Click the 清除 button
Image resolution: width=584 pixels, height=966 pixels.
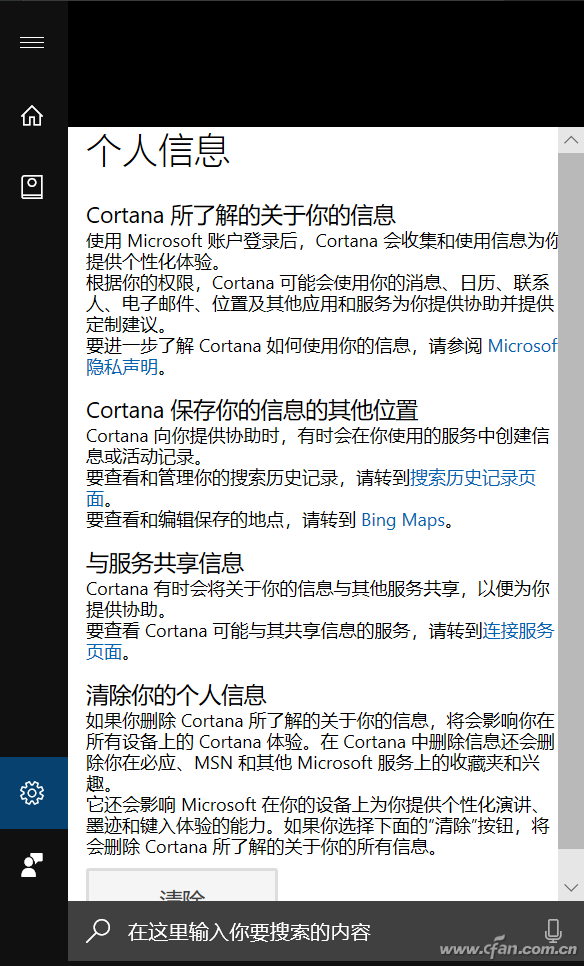coord(182,886)
